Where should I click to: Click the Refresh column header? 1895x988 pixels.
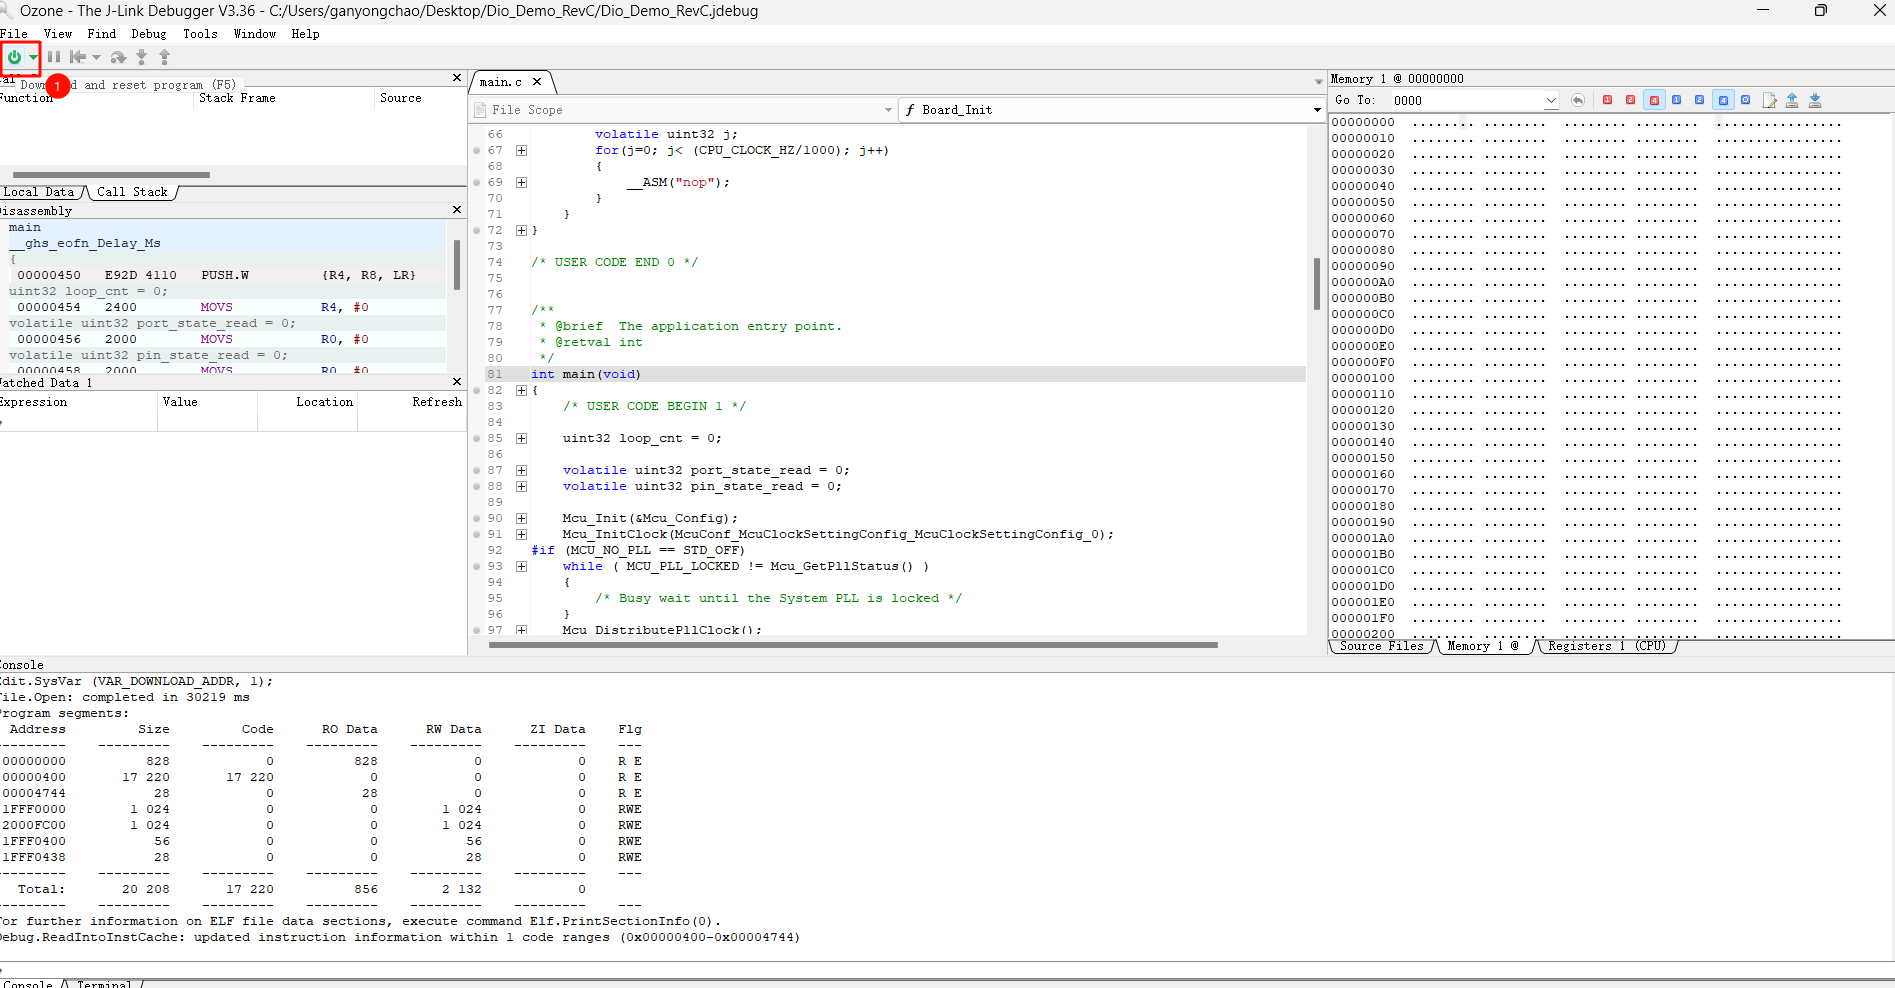(x=437, y=402)
